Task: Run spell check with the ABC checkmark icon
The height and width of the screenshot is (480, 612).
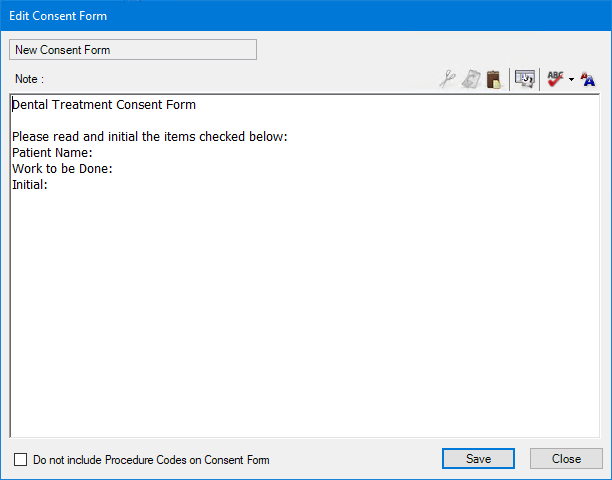Action: tap(555, 80)
